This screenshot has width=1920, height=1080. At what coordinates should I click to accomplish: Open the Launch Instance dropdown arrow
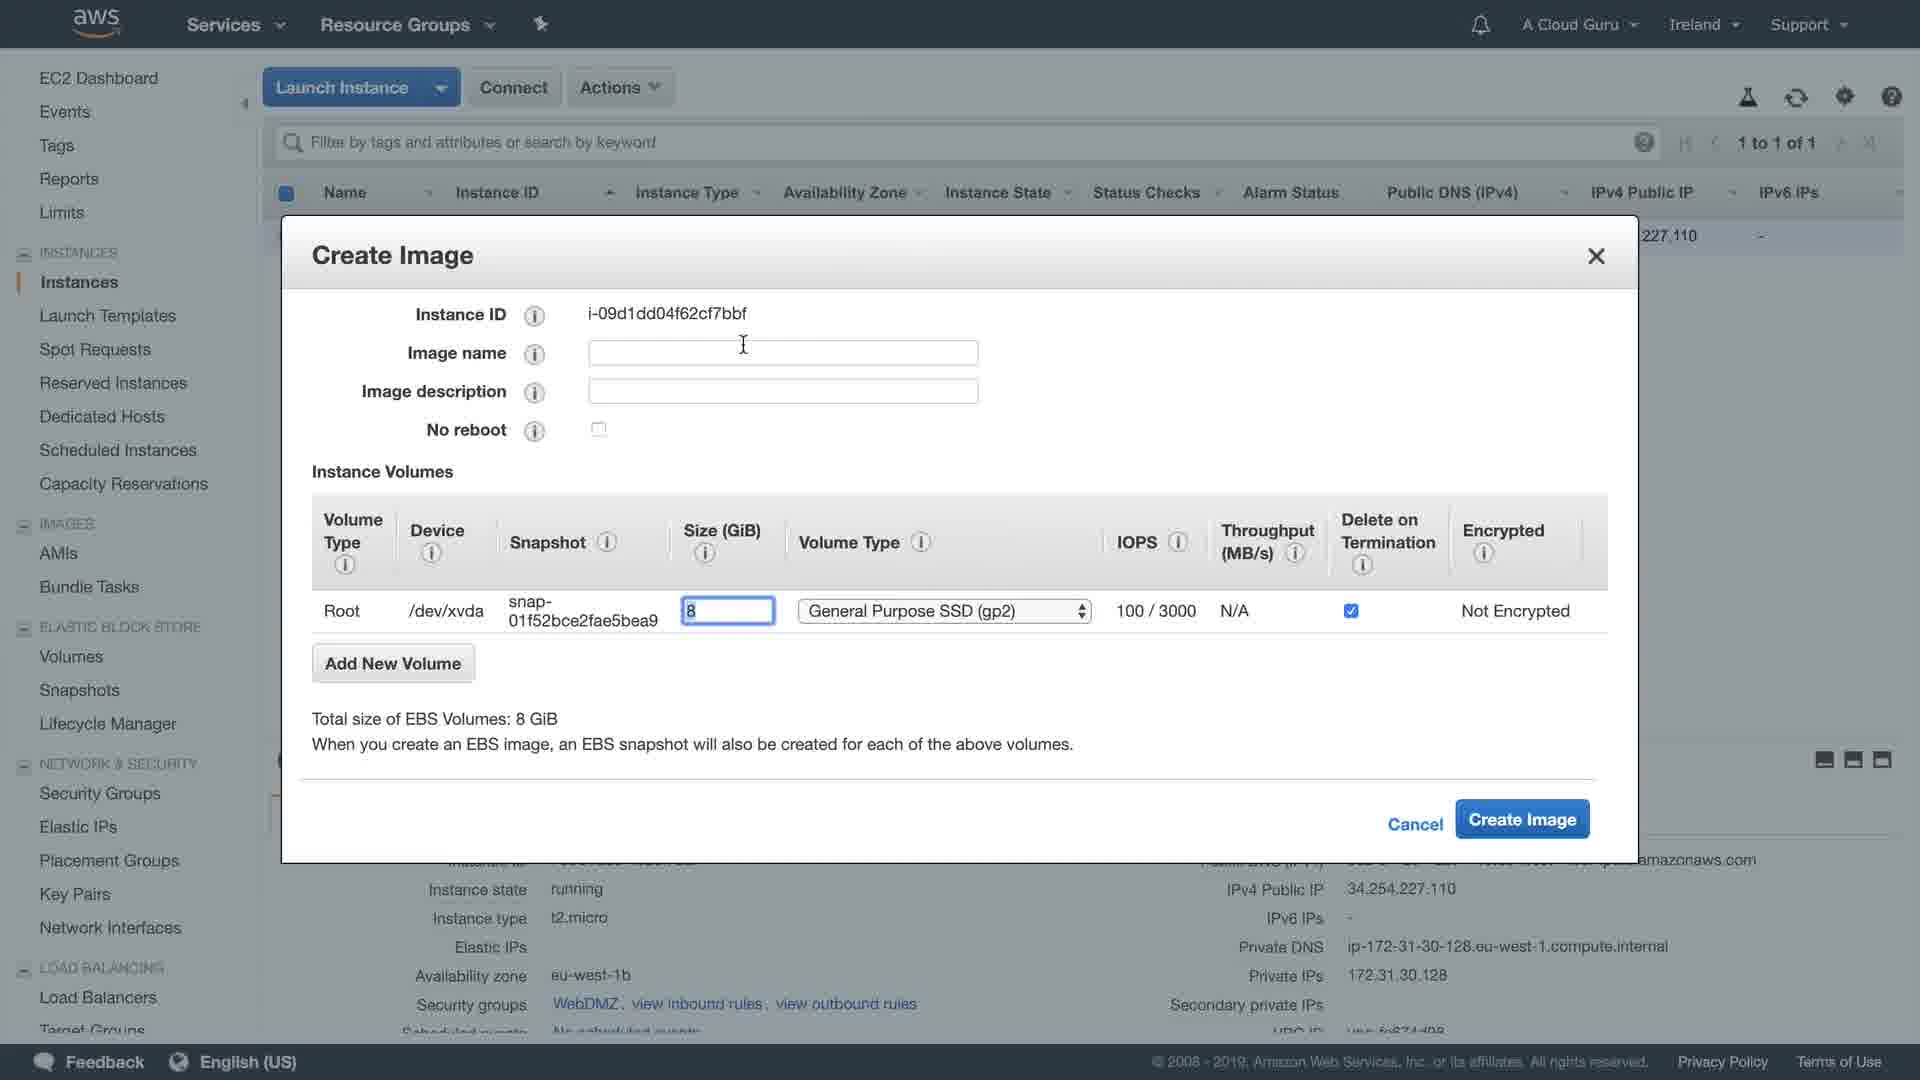point(440,88)
